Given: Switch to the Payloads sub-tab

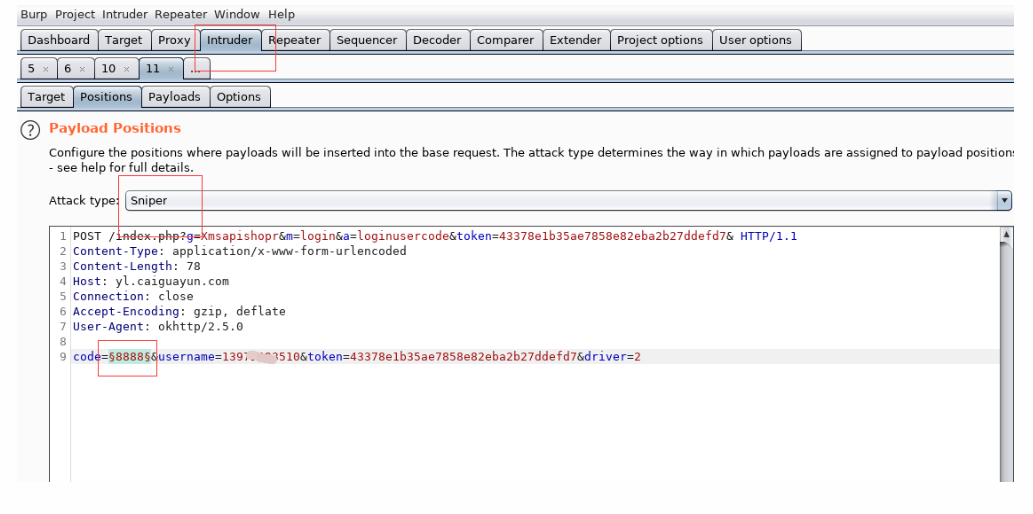Looking at the screenshot, I should (175, 97).
